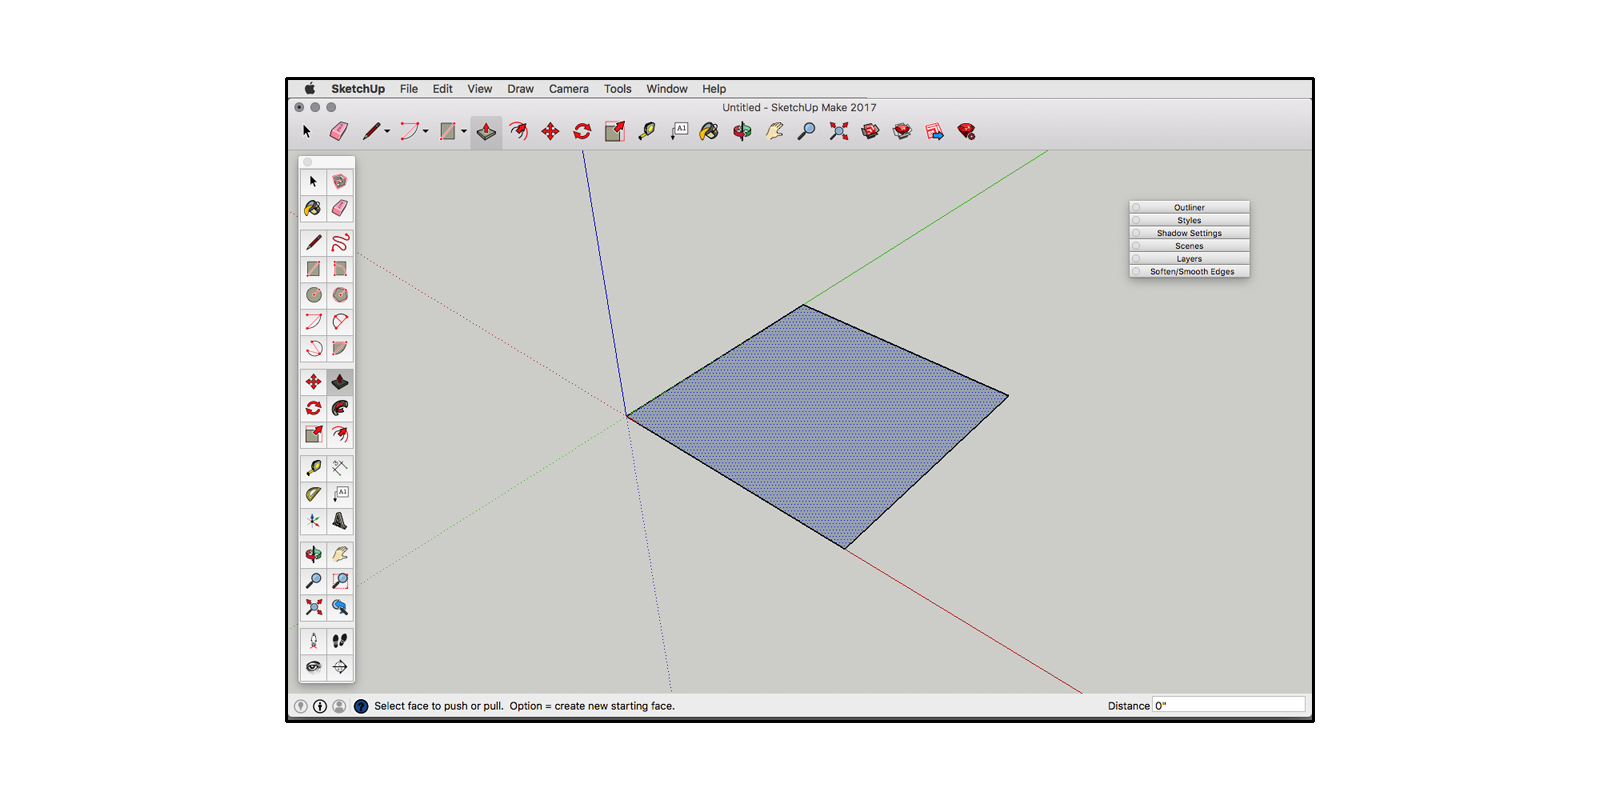
Task: Click the Distance measurement input field
Action: click(1229, 705)
